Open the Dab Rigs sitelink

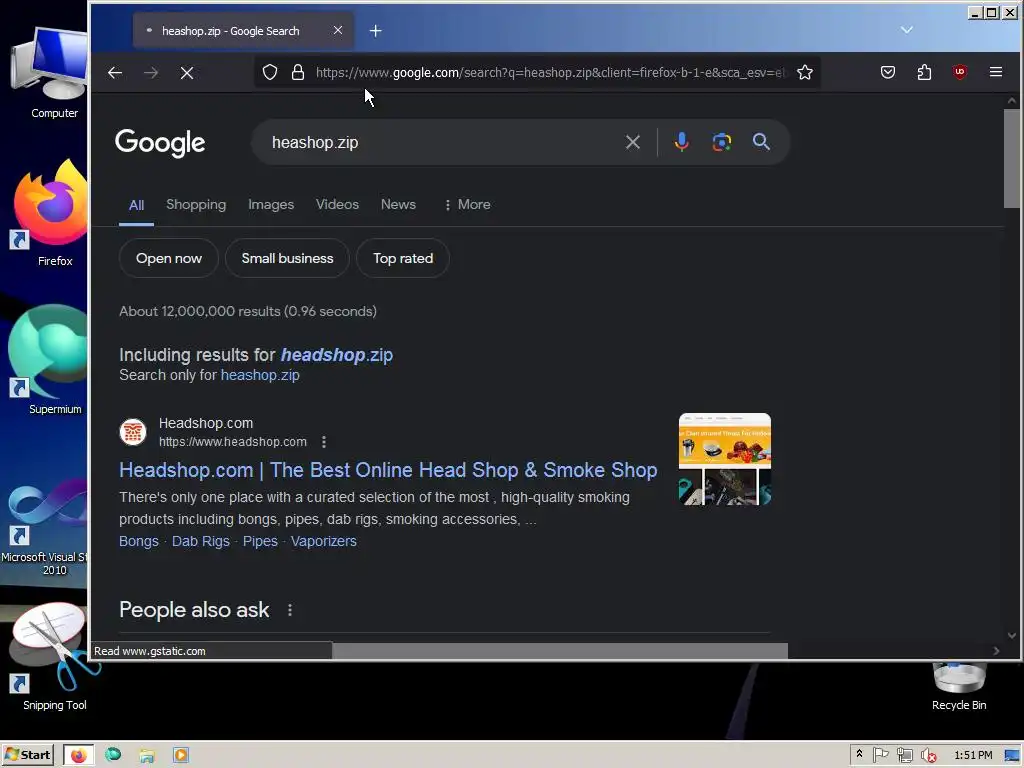click(x=200, y=541)
